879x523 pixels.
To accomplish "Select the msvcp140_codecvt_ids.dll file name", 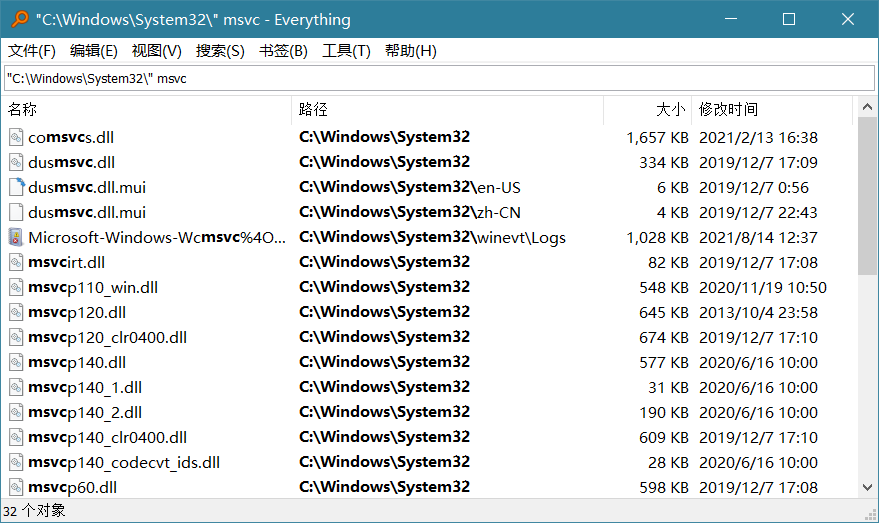I will point(124,462).
